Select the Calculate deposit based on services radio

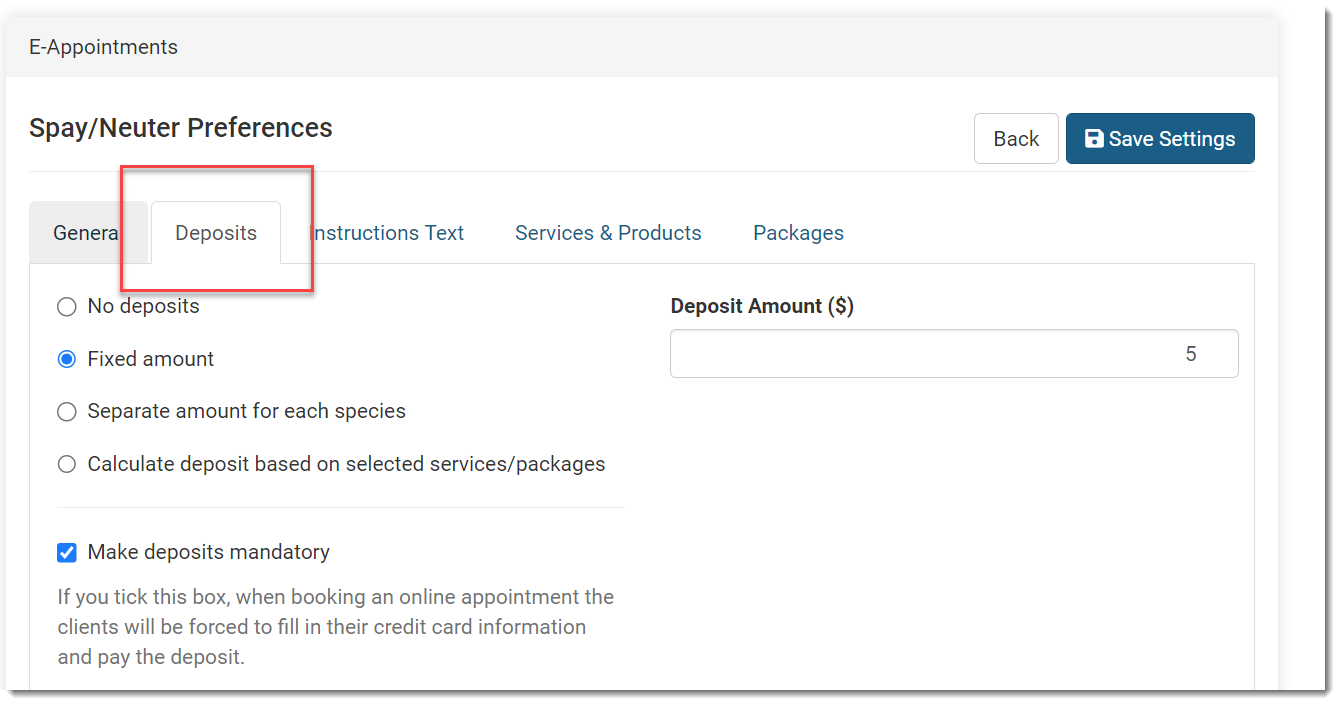[x=67, y=464]
